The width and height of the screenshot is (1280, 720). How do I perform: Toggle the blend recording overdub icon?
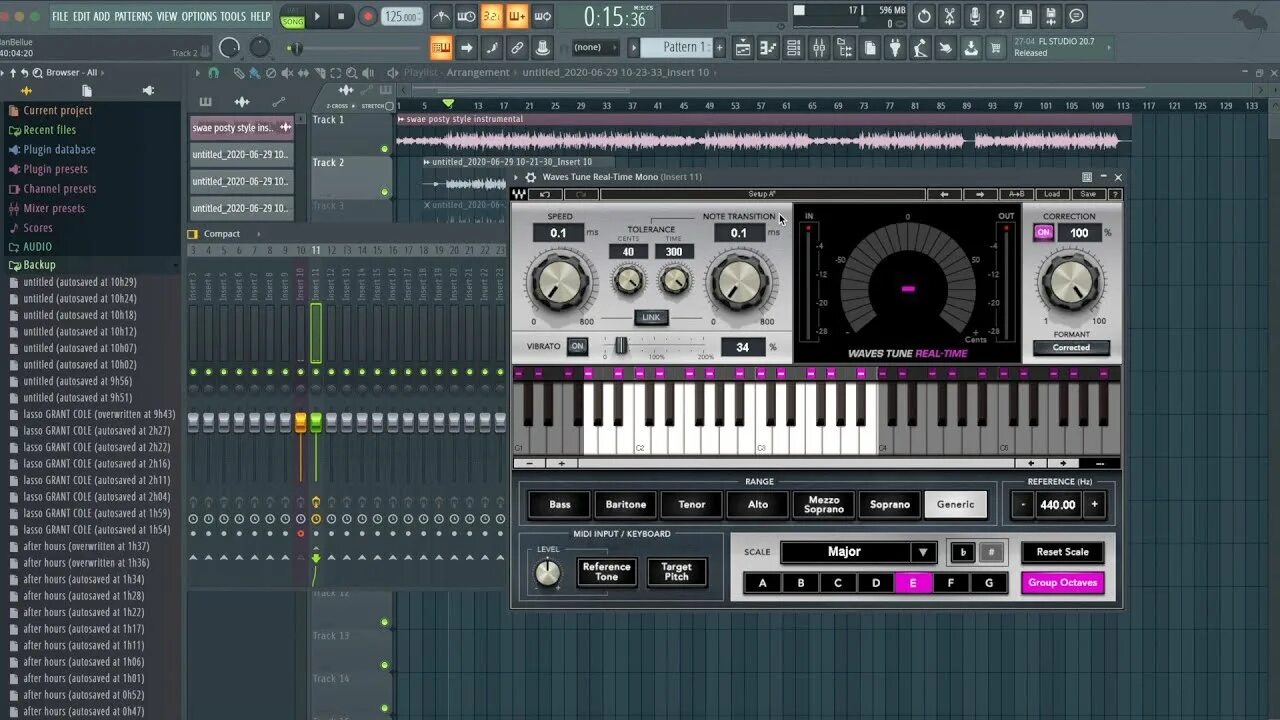(x=517, y=16)
